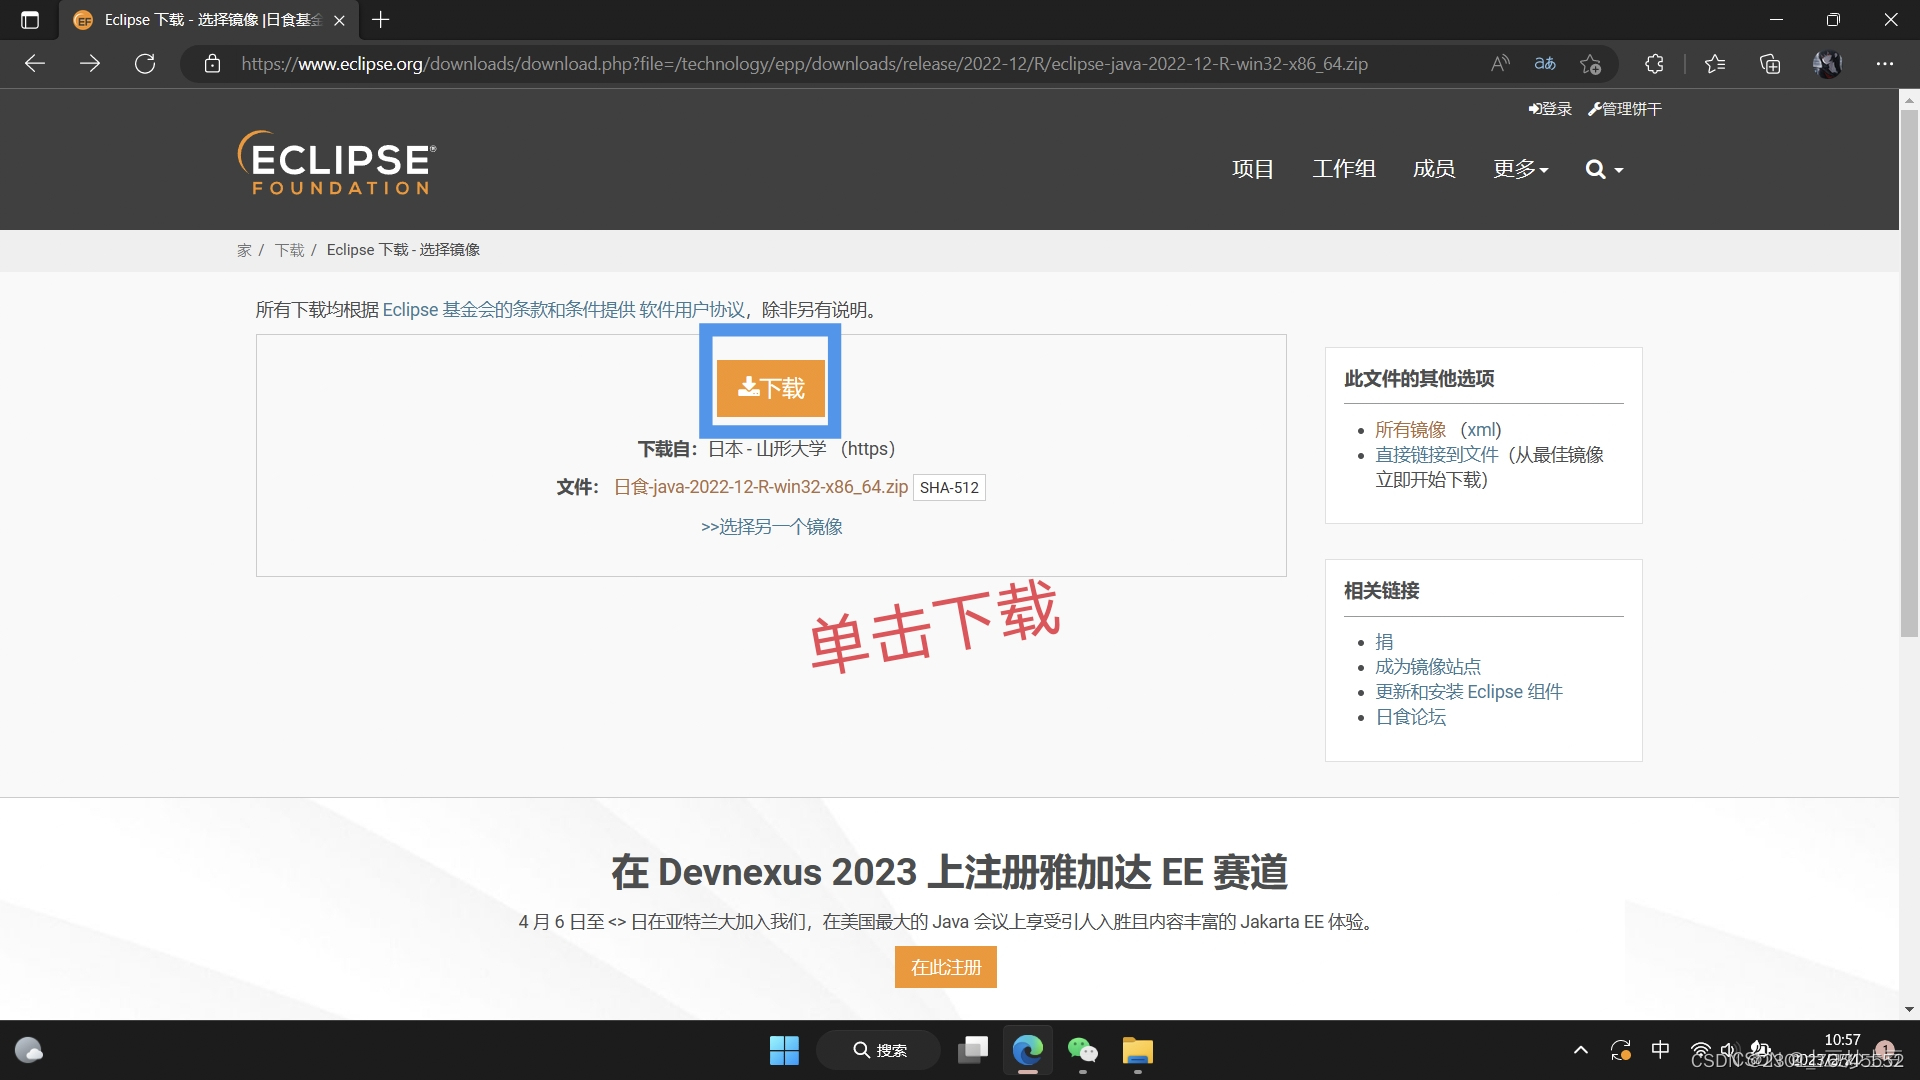This screenshot has width=1920, height=1080.
Task: Open WeChat from the taskbar
Action: [1083, 1050]
